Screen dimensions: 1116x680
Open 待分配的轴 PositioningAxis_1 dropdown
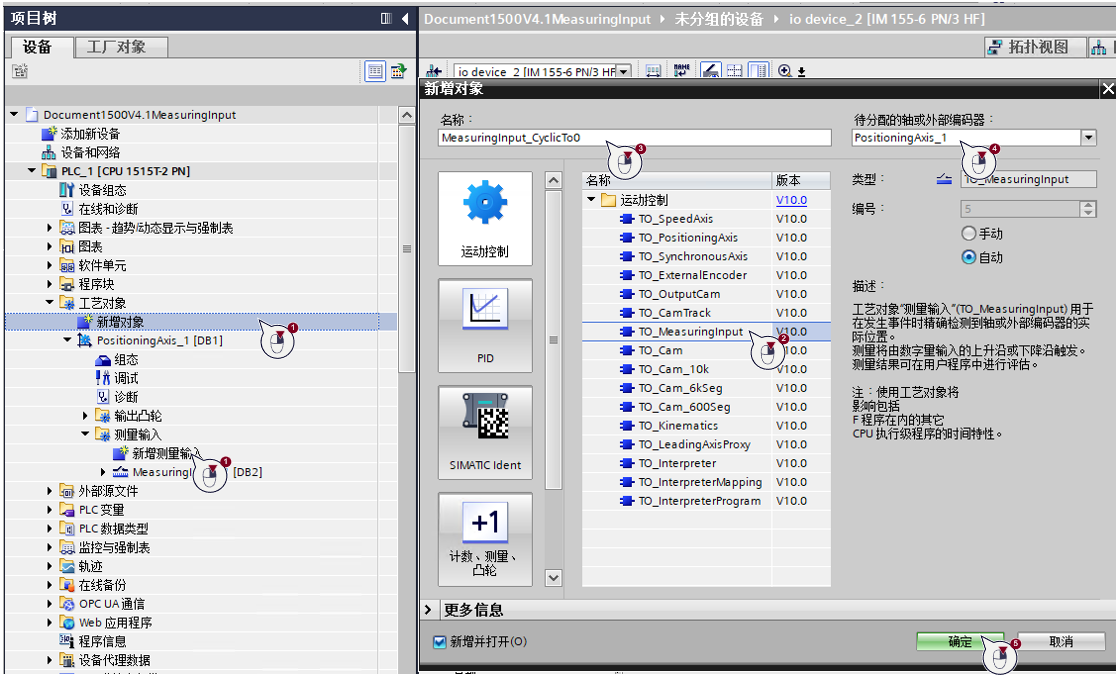[1088, 137]
